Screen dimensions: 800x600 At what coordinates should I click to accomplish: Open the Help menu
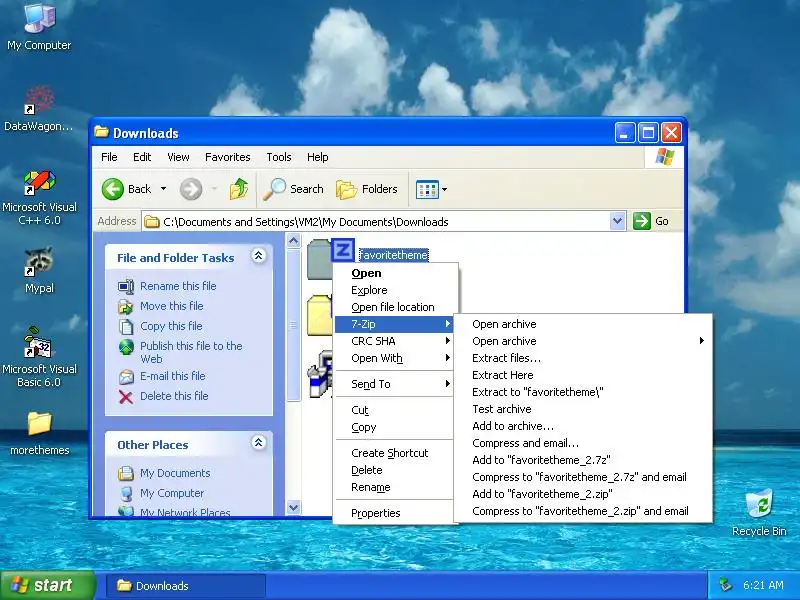point(317,157)
